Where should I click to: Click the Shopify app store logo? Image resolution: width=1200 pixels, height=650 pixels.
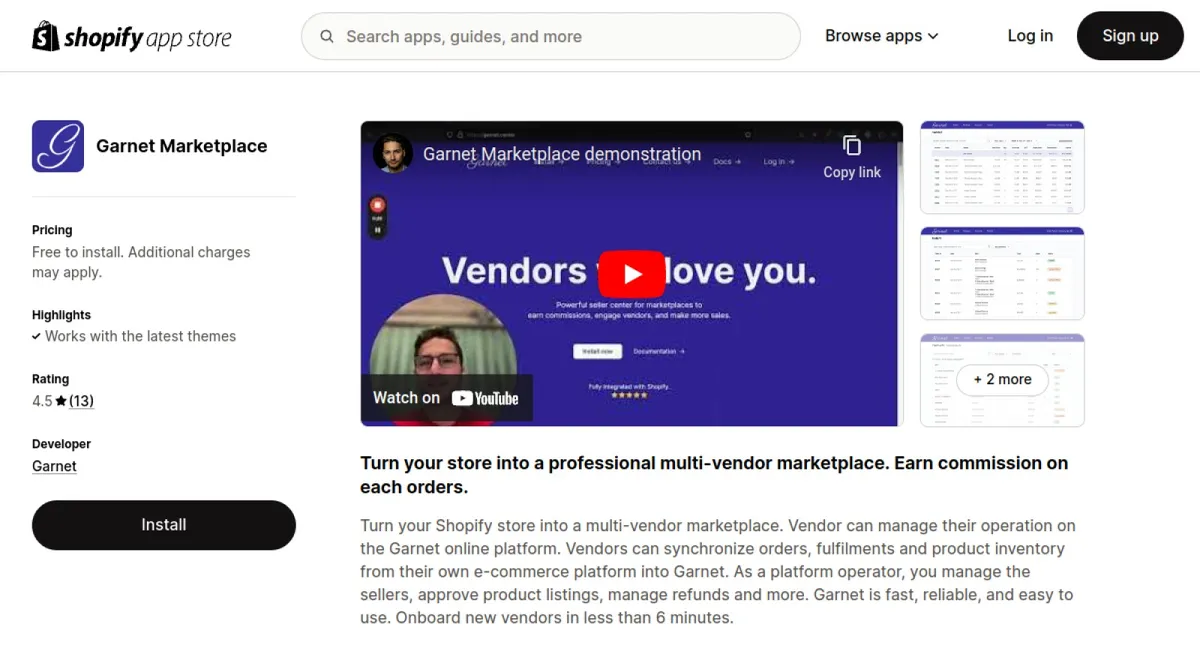point(132,37)
